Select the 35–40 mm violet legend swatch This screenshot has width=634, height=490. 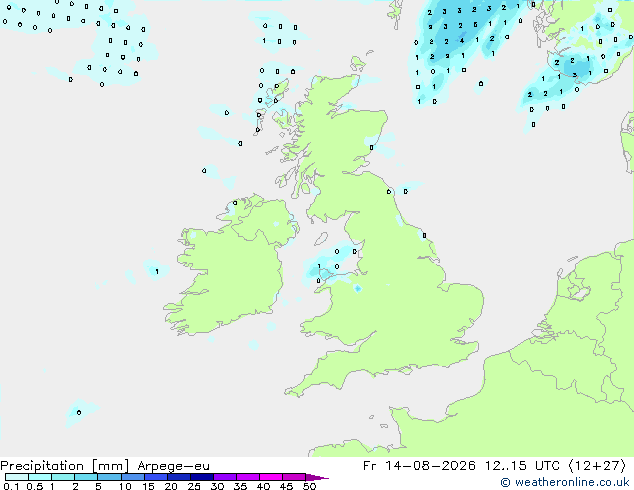(248, 477)
